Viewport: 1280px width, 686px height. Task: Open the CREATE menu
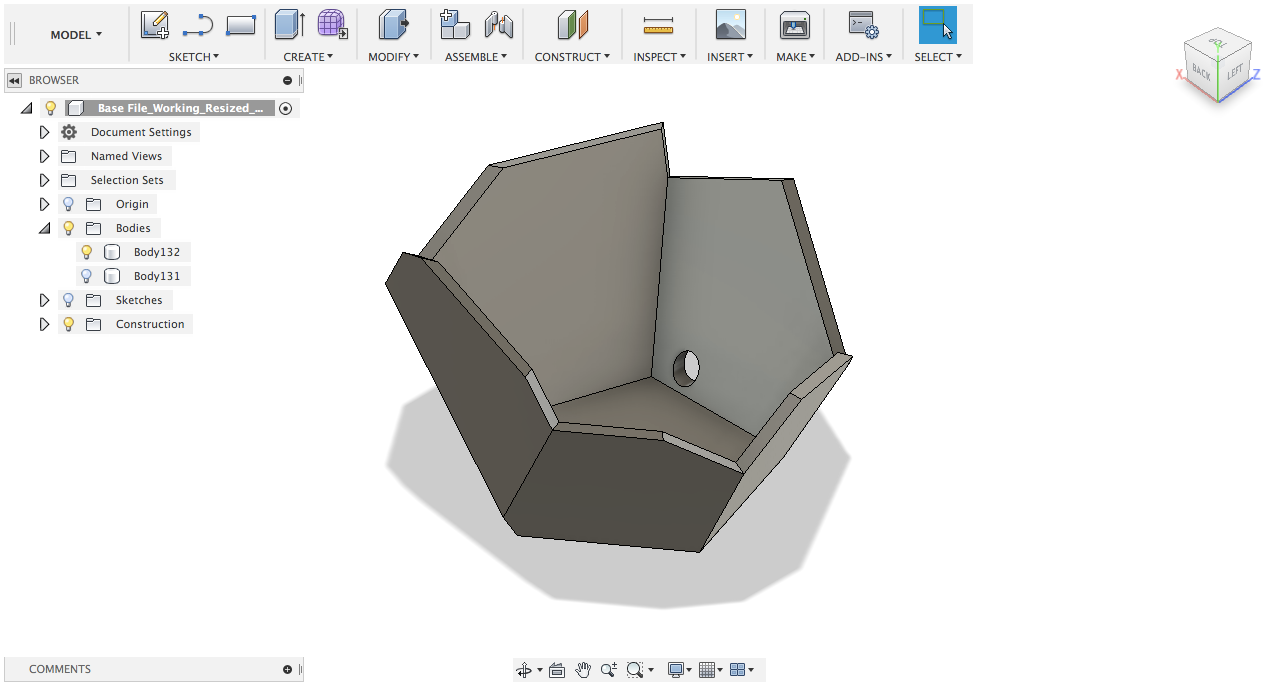tap(308, 57)
